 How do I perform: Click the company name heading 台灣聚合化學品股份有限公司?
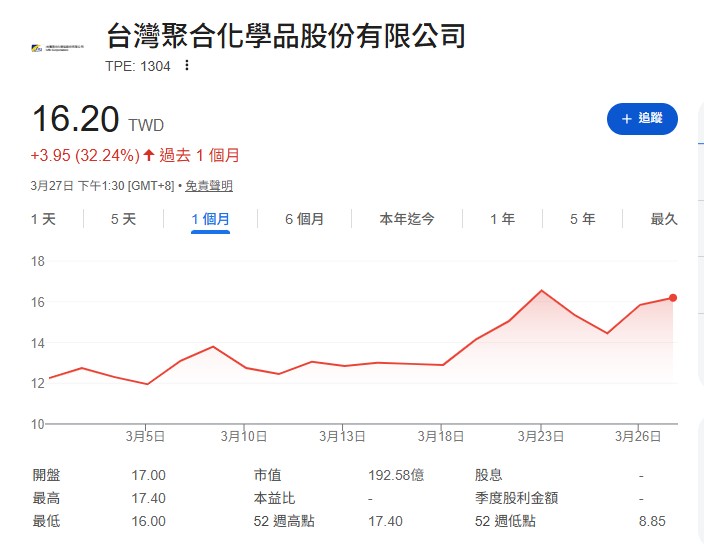286,35
